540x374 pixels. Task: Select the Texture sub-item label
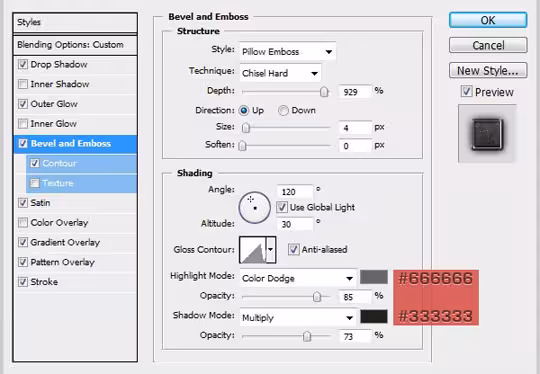tap(58, 183)
